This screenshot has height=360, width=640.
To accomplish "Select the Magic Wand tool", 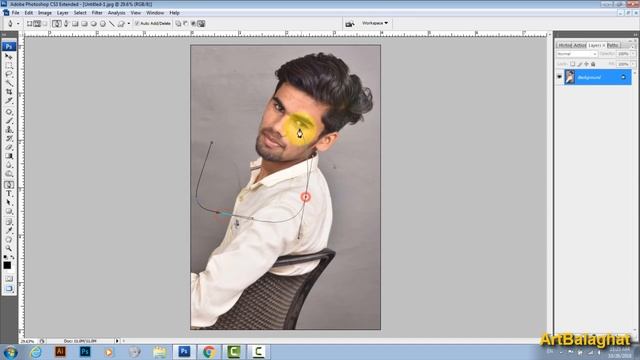I will point(8,83).
